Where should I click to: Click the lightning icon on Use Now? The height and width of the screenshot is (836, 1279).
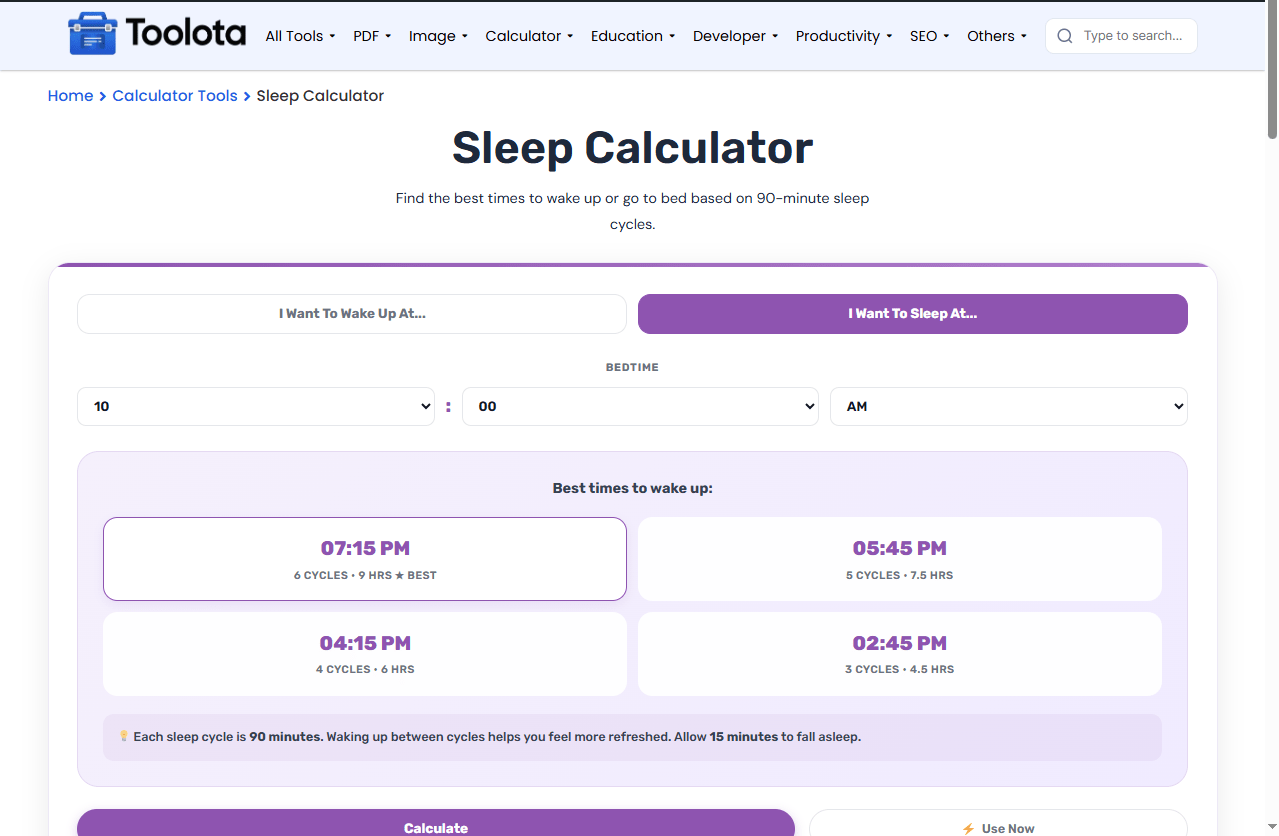pyautogui.click(x=968, y=829)
